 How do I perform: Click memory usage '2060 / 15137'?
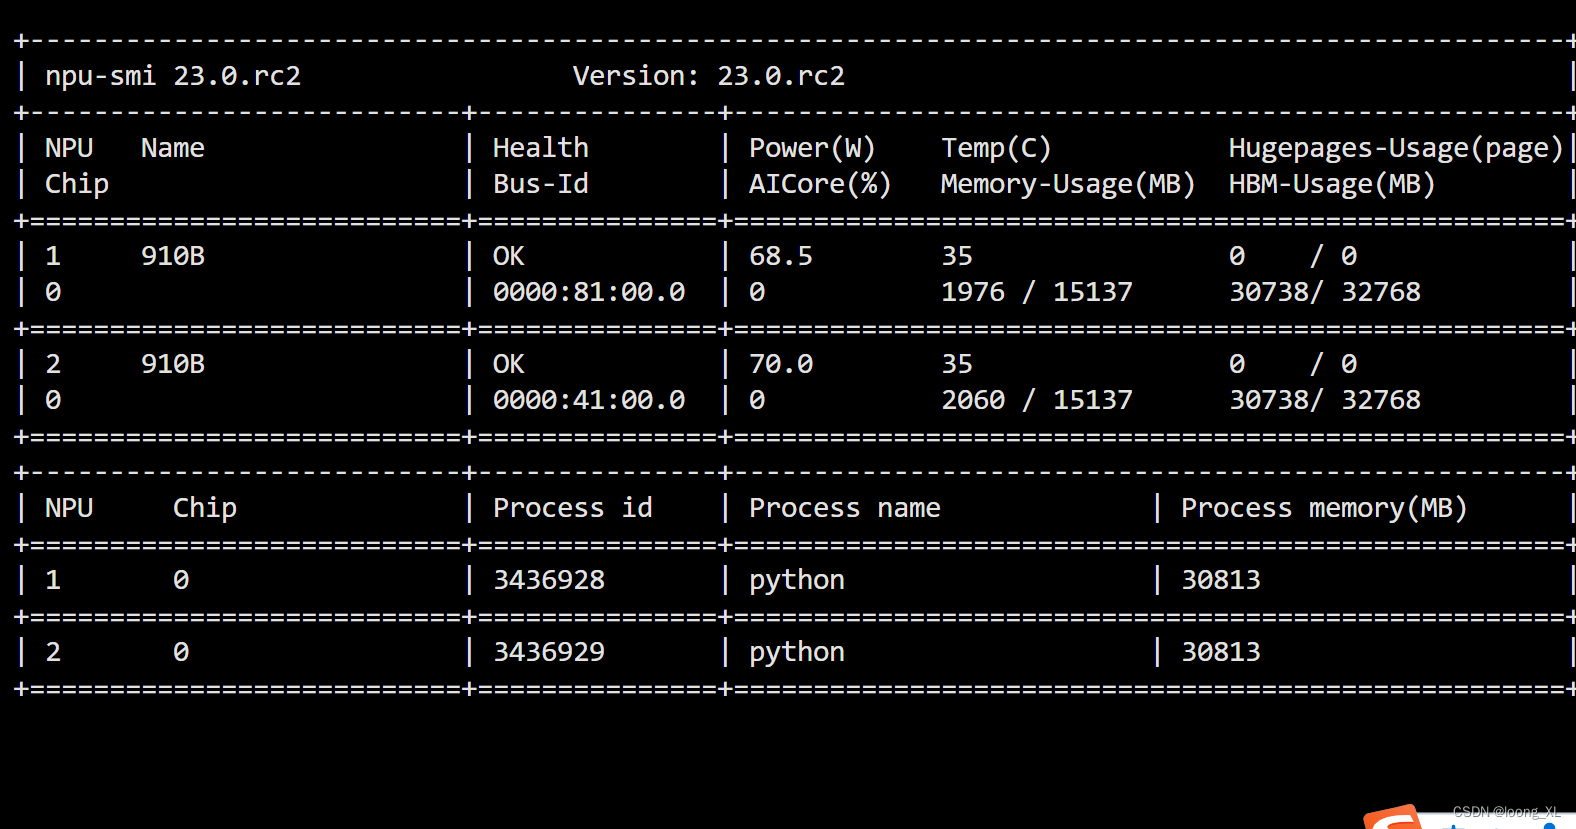[1037, 400]
